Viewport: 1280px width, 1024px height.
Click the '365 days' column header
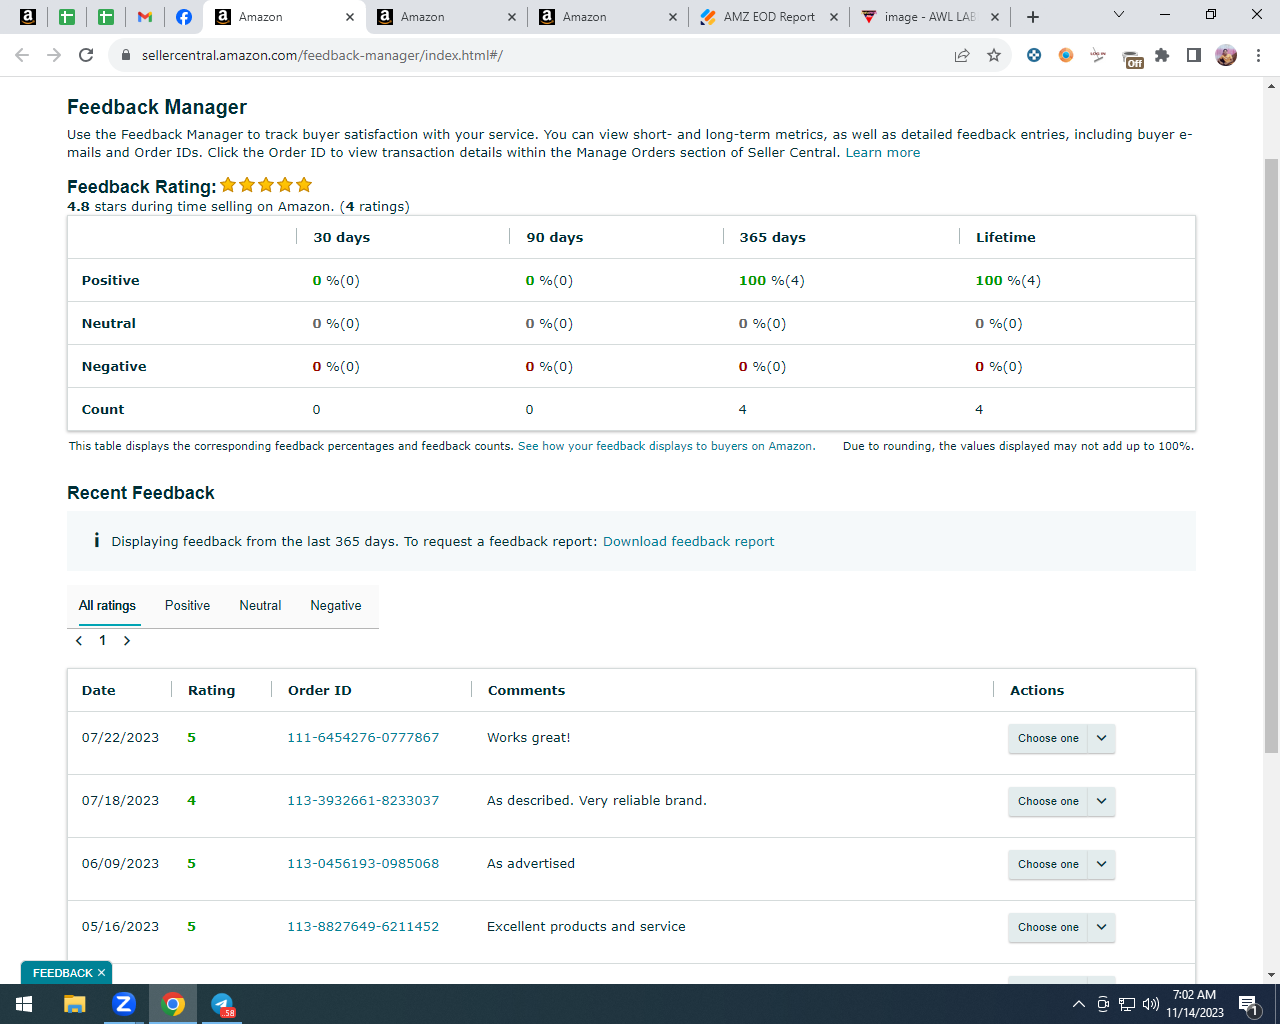coord(772,238)
